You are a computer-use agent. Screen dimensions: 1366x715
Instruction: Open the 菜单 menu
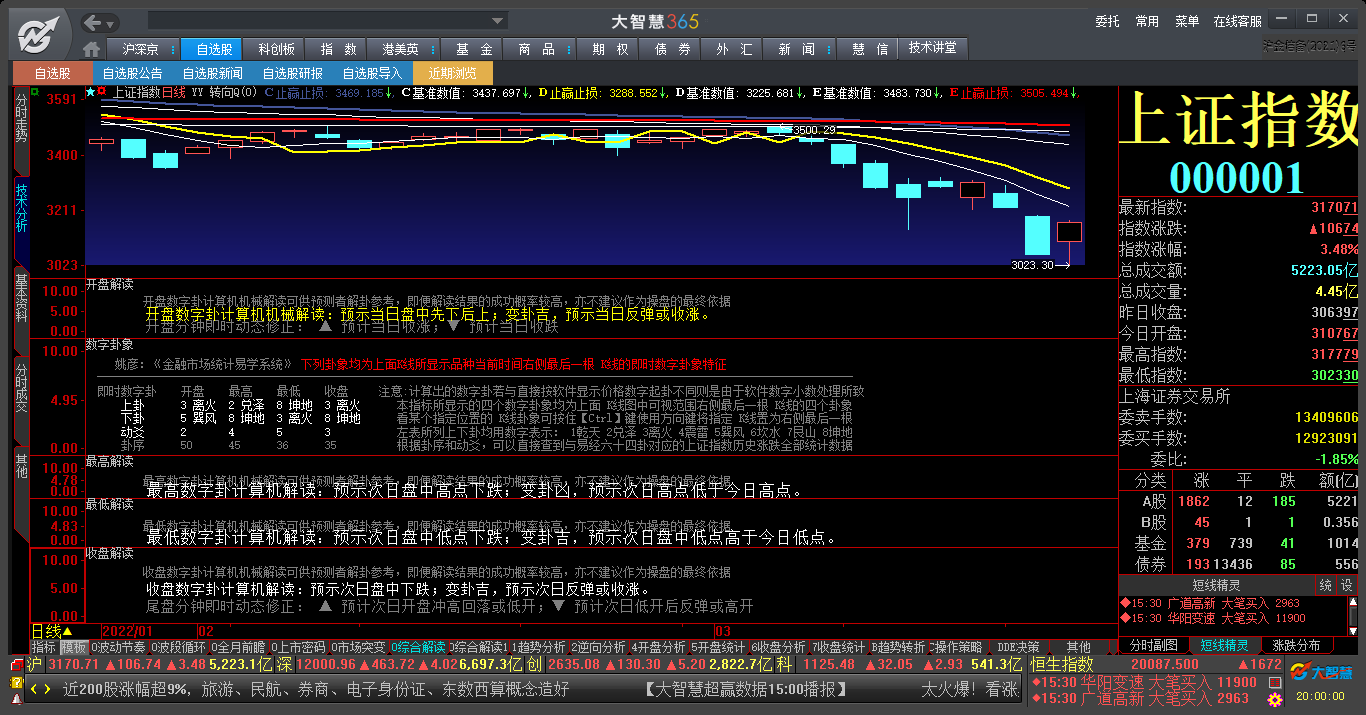1187,21
